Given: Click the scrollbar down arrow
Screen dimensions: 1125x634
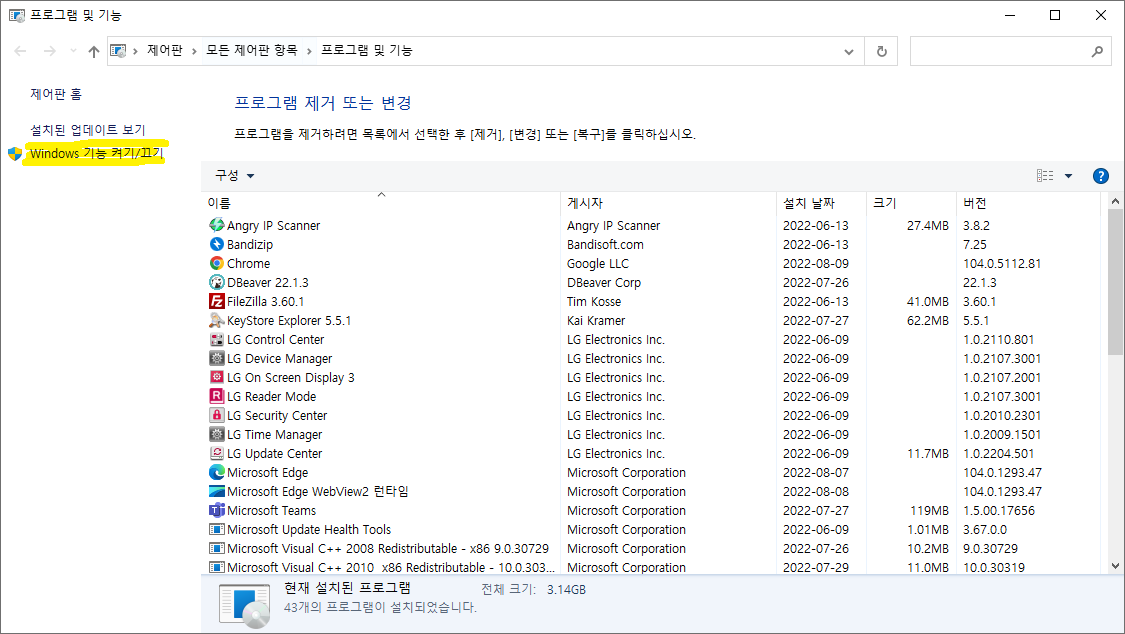Looking at the screenshot, I should point(1115,566).
